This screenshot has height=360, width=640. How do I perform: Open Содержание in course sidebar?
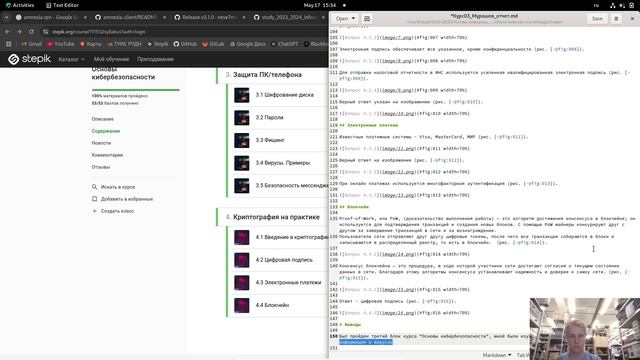[x=106, y=131]
